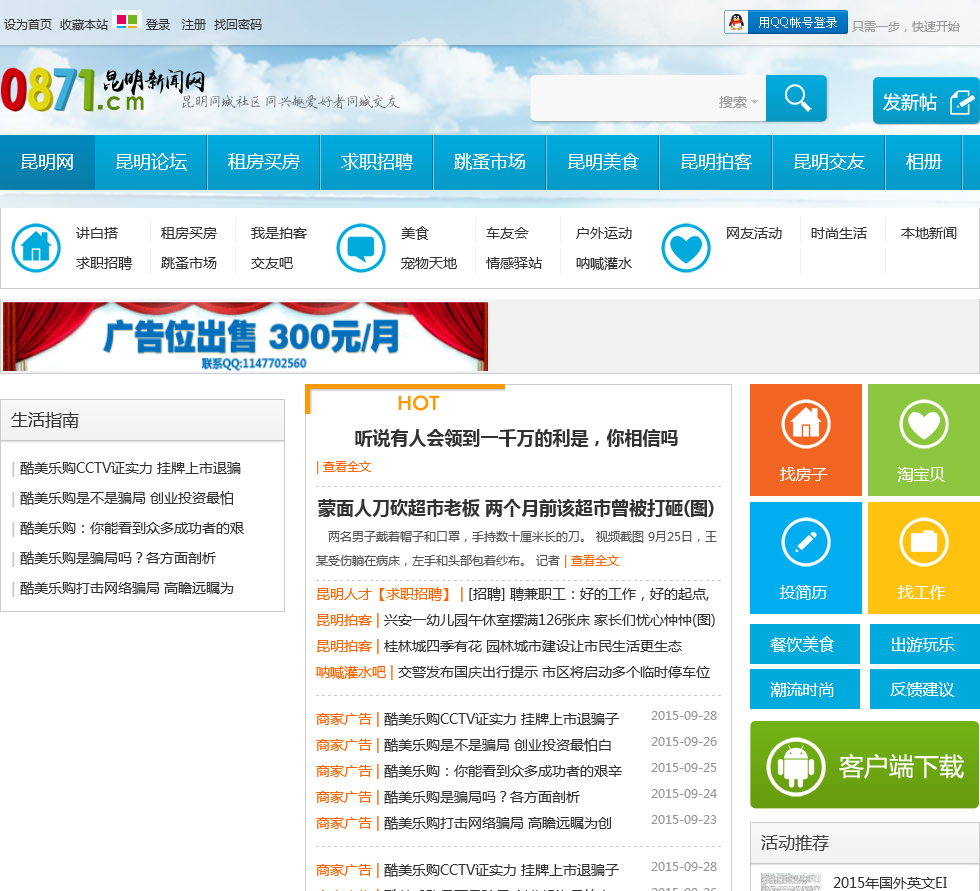Click the 潮流时尚 button
This screenshot has height=891, width=980.
point(804,689)
